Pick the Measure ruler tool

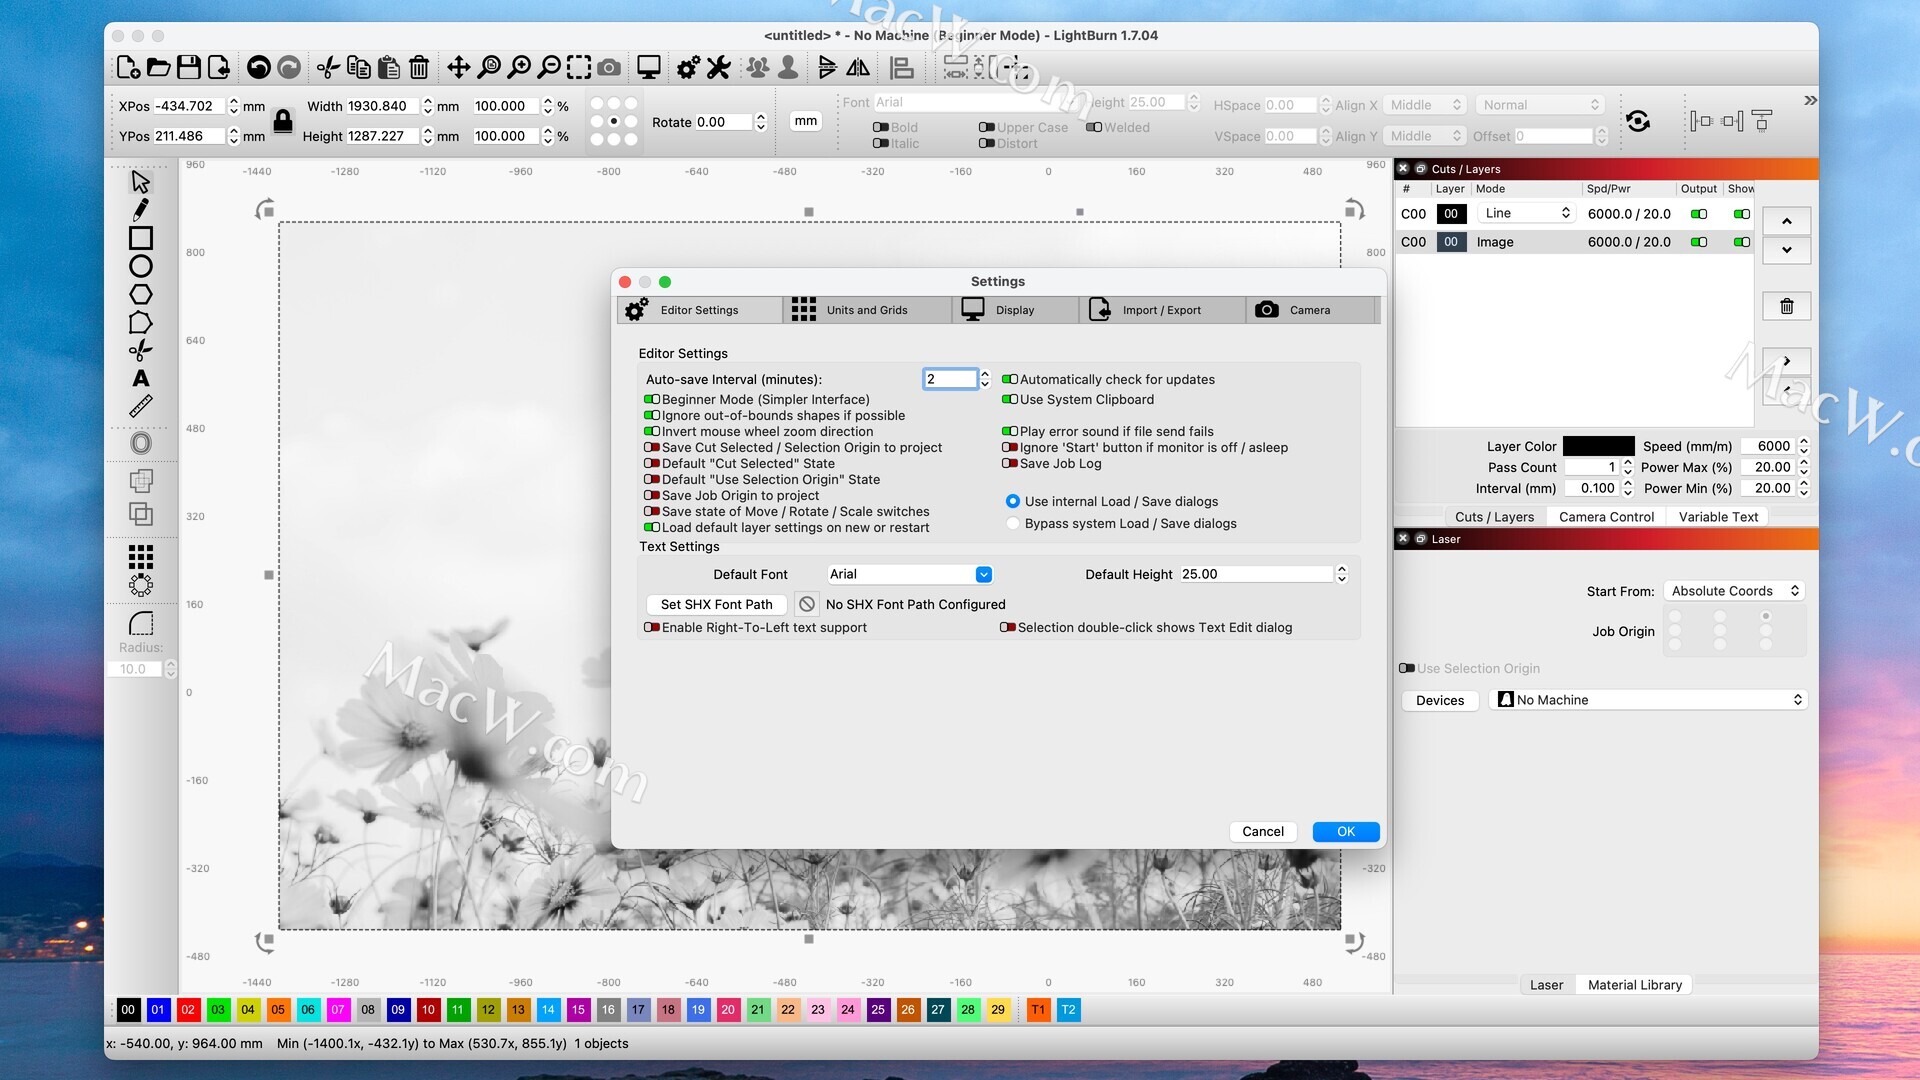point(141,406)
